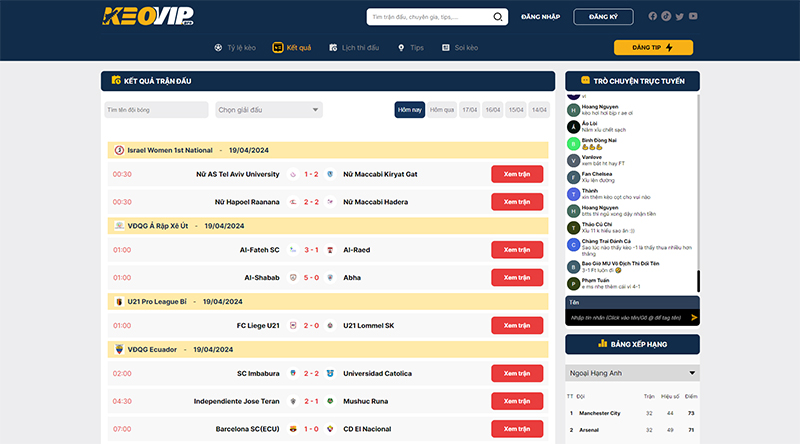The height and width of the screenshot is (444, 800).
Task: Click the KEOVIP logo
Action: pos(147,16)
